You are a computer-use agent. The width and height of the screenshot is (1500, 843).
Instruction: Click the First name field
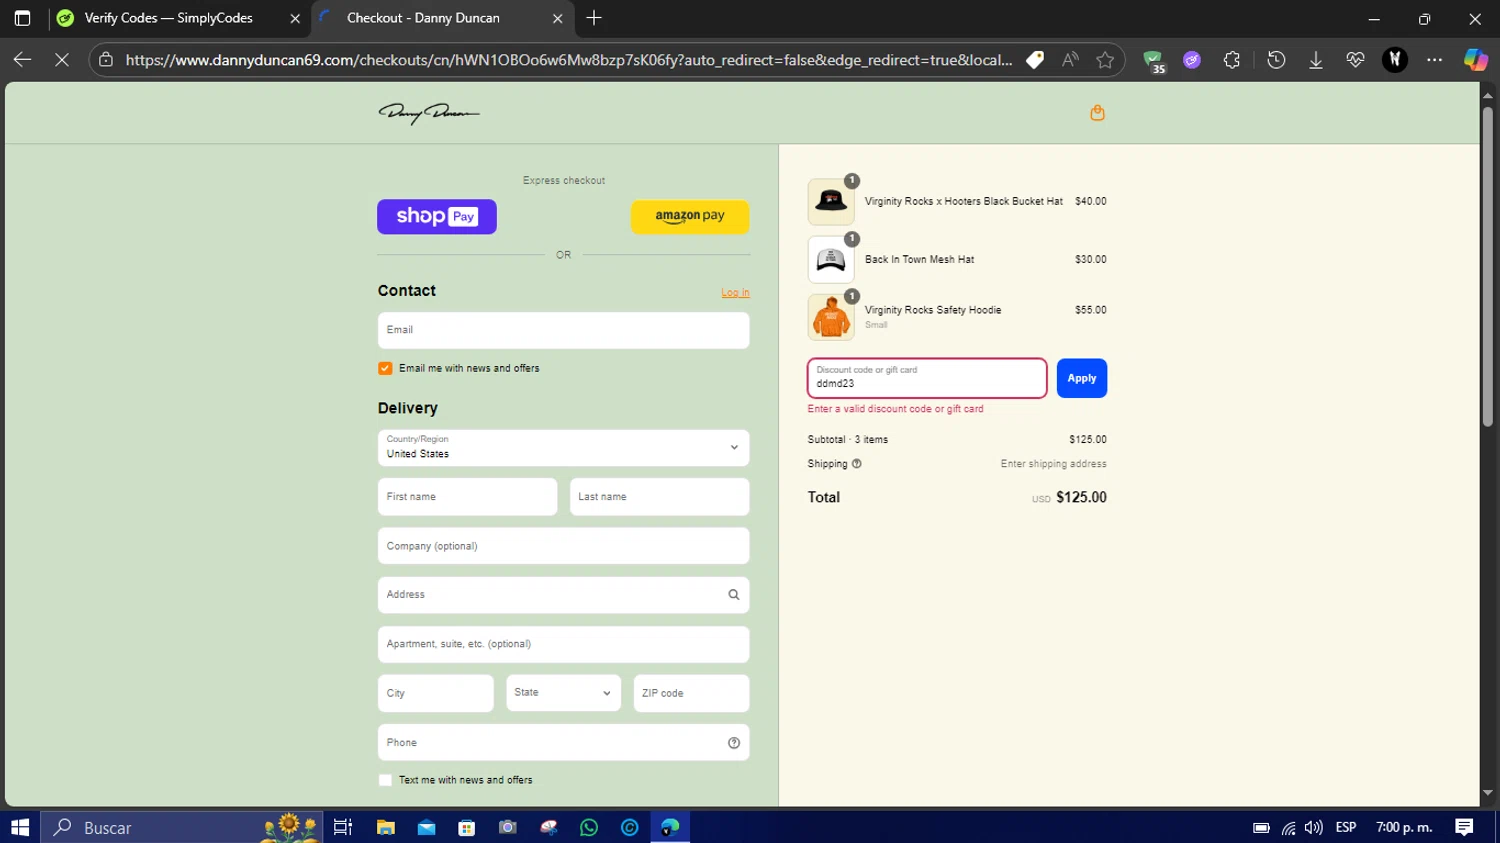(468, 497)
